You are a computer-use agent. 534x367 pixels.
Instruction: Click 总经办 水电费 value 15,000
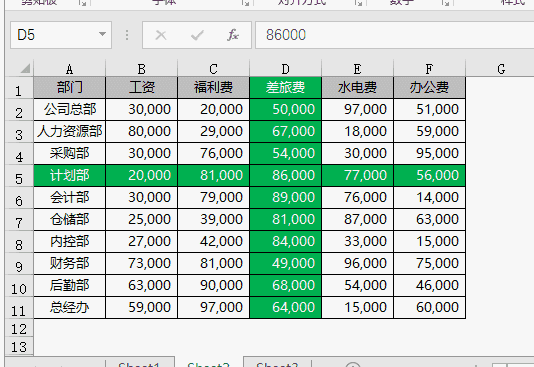tap(358, 307)
